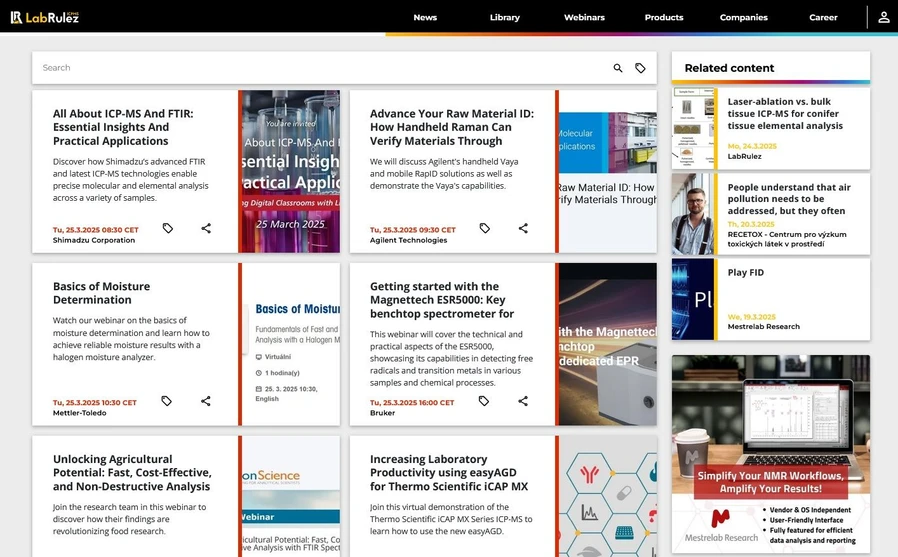Click the Play FID thumbnail image

tap(693, 299)
